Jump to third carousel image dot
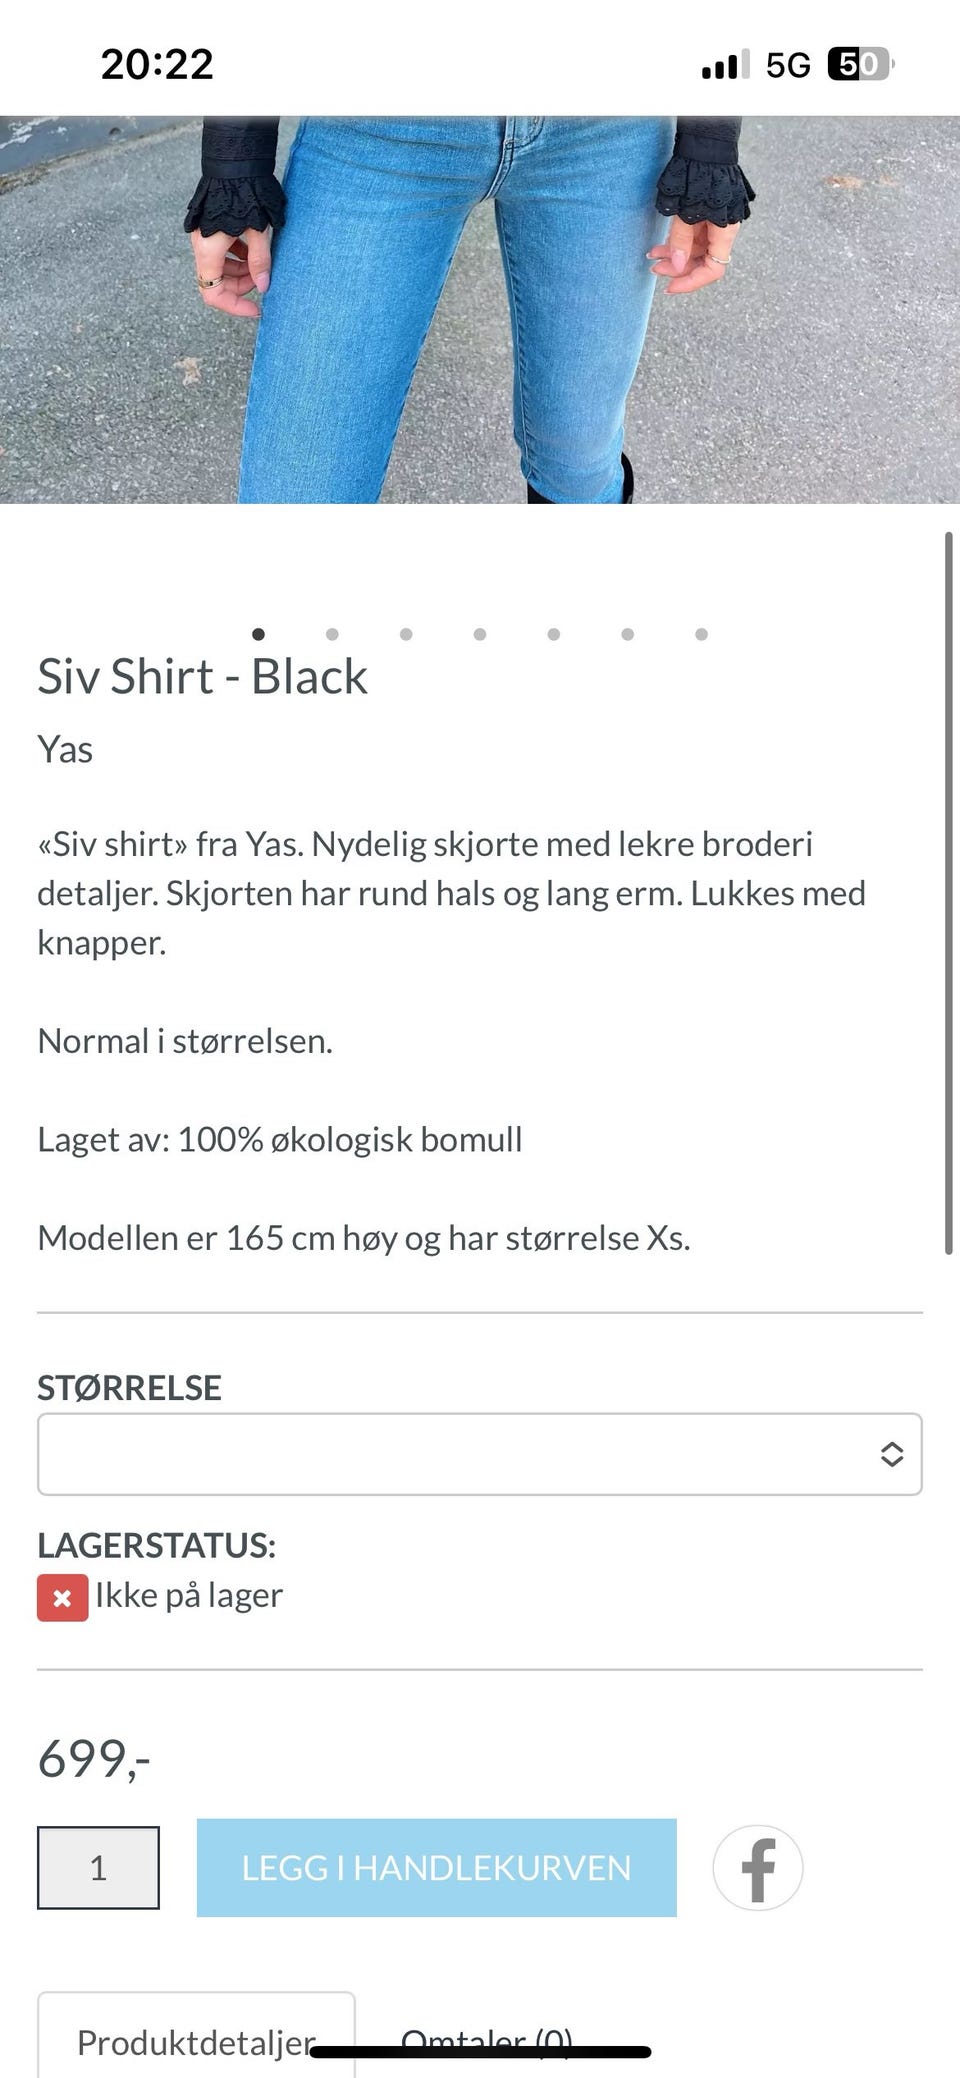This screenshot has height=2078, width=960. 406,634
